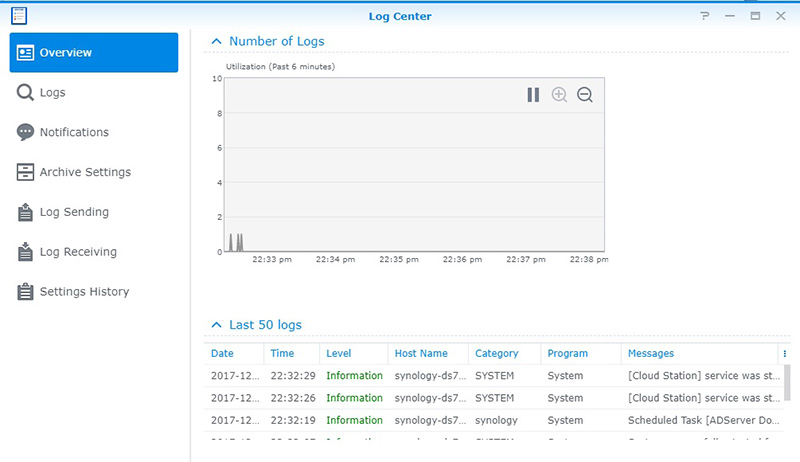Viewport: 800px width, 462px height.
Task: Switch to the Archive Settings page
Action: click(x=85, y=172)
